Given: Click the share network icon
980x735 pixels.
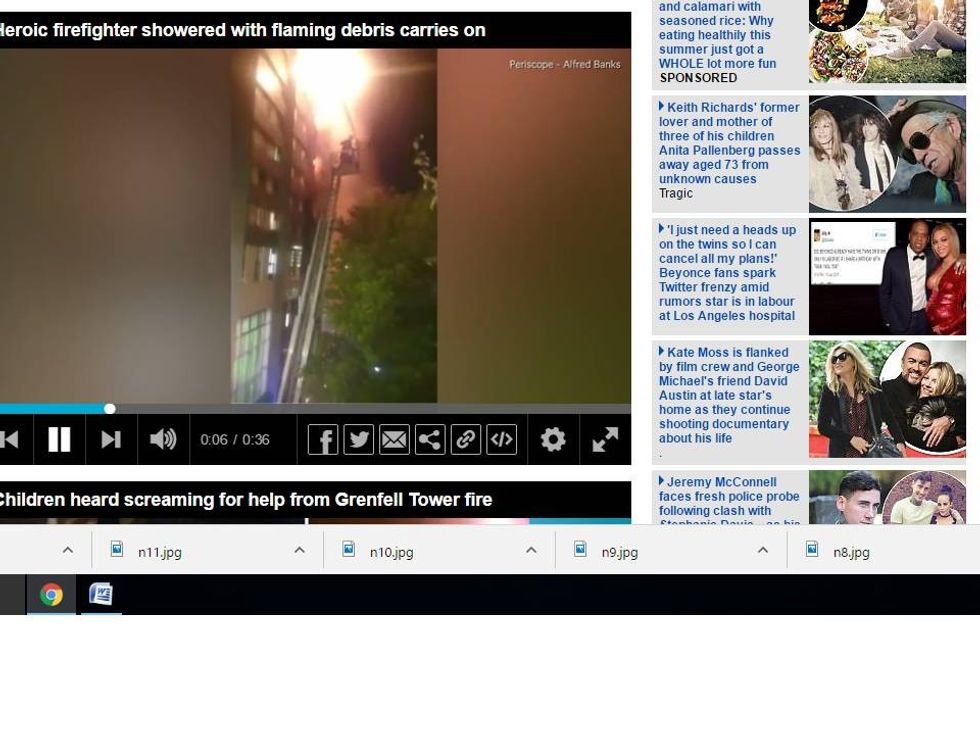Looking at the screenshot, I should coord(430,439).
